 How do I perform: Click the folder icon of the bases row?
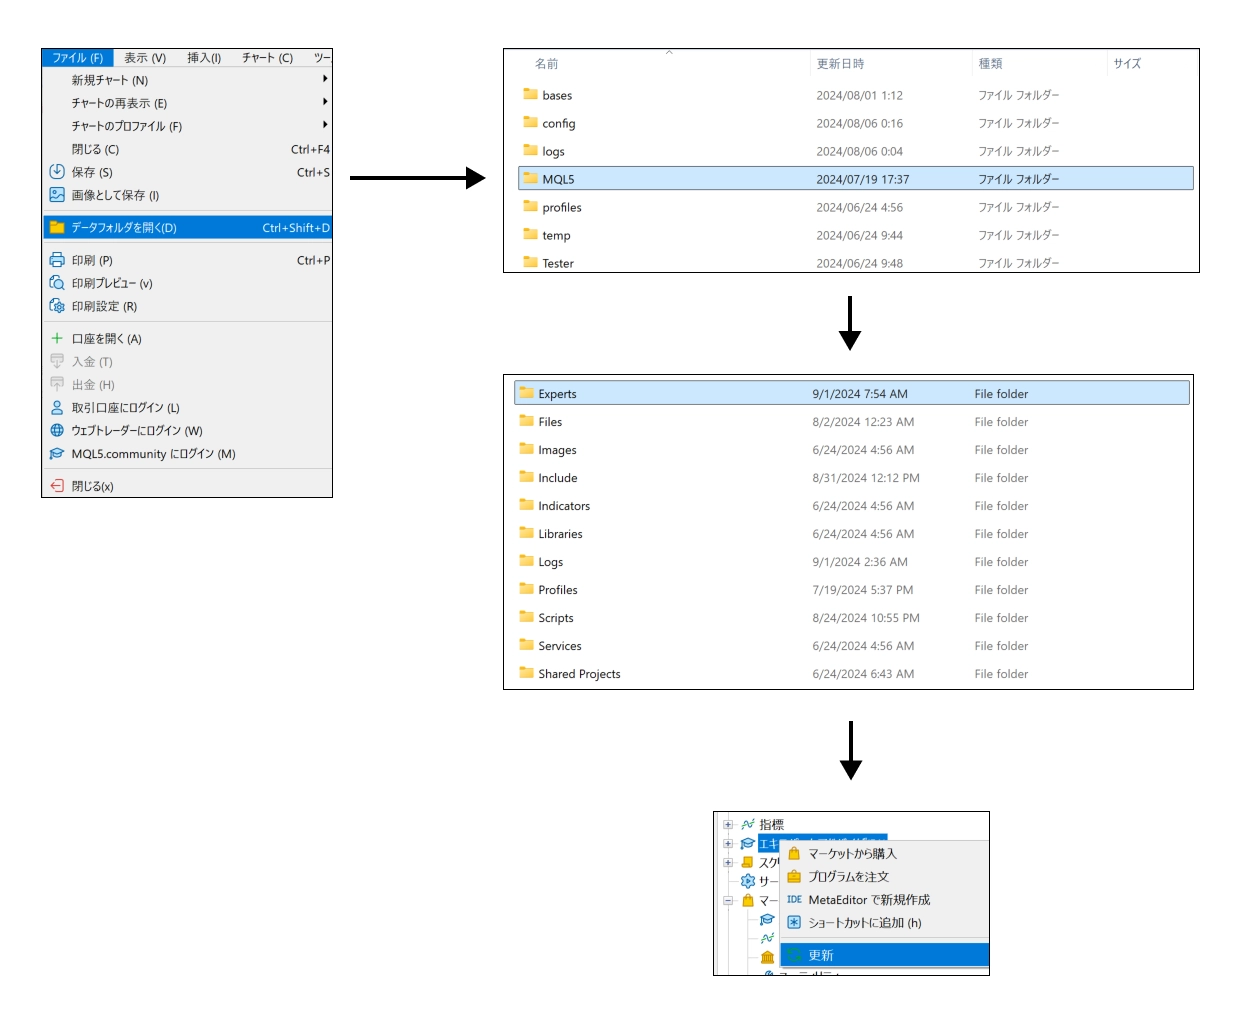point(530,94)
